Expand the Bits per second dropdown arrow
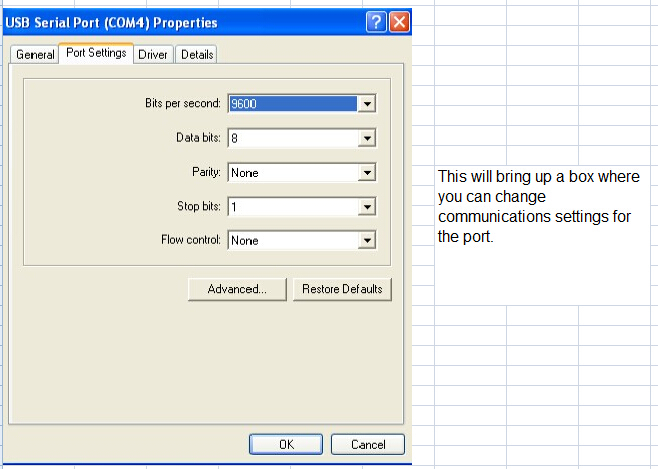658x469 pixels. 367,104
